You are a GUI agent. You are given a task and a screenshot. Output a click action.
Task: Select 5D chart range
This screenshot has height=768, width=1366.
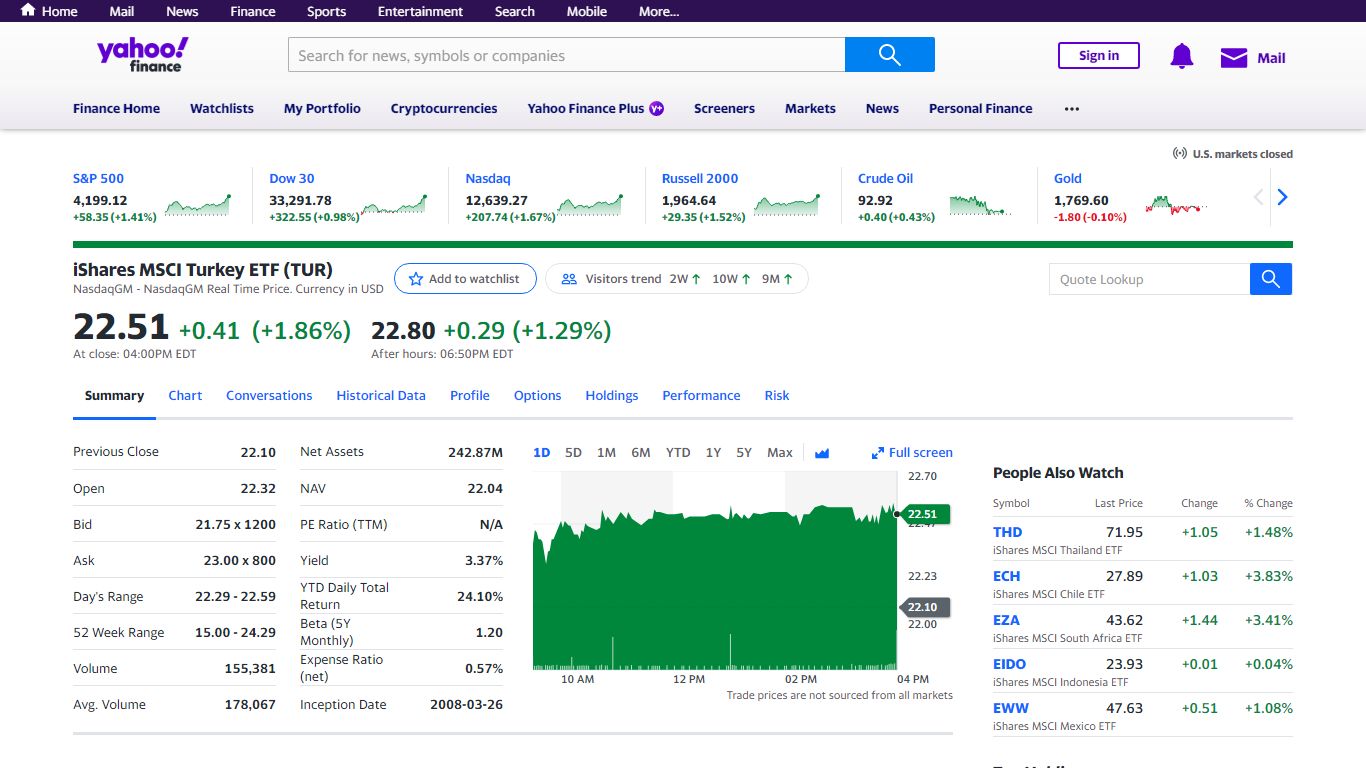pyautogui.click(x=573, y=453)
